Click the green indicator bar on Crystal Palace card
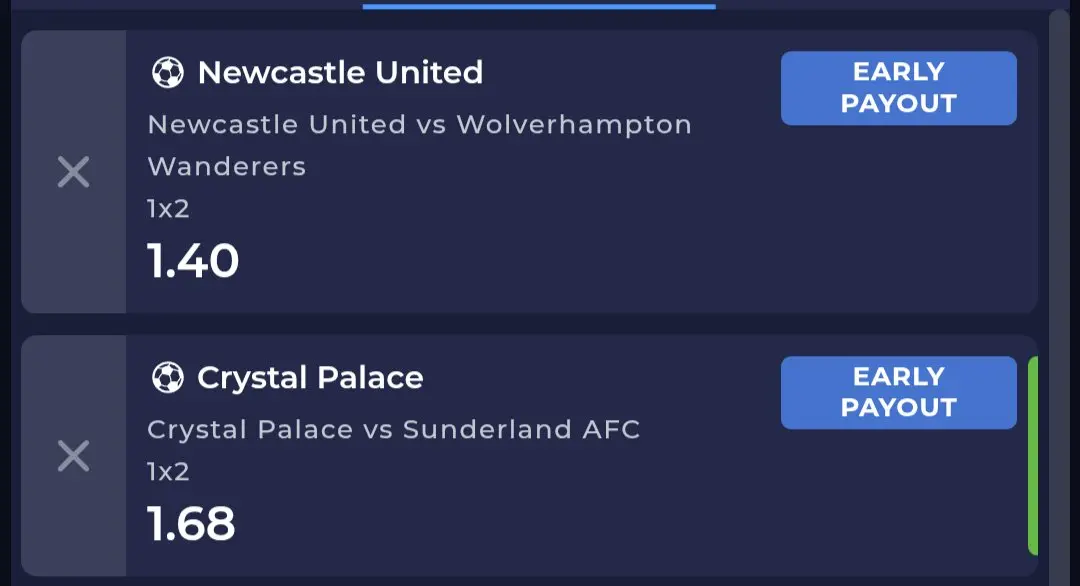Screen dimensions: 1080x586 coord(1032,455)
